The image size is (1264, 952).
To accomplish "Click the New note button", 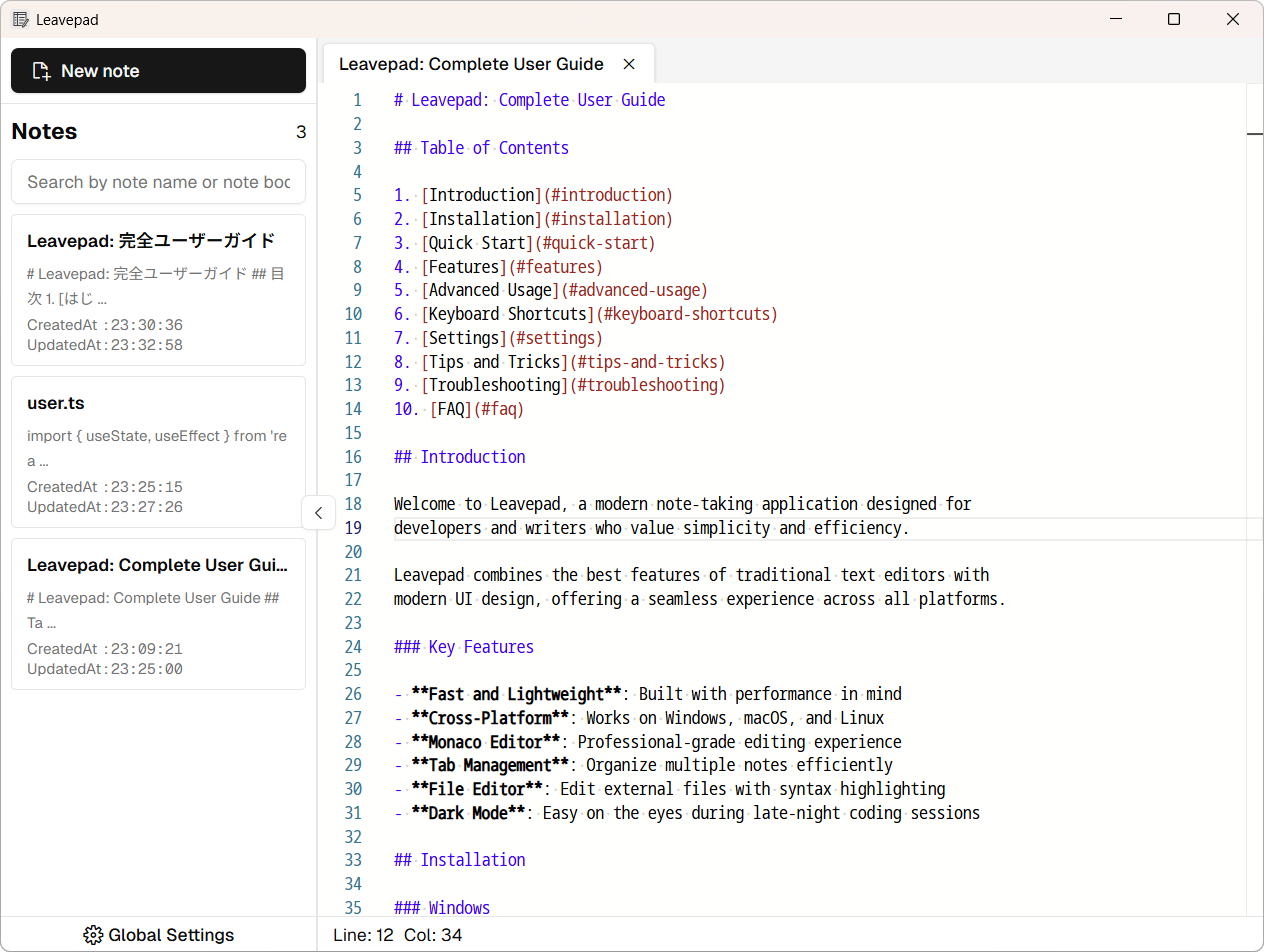I will (x=158, y=71).
